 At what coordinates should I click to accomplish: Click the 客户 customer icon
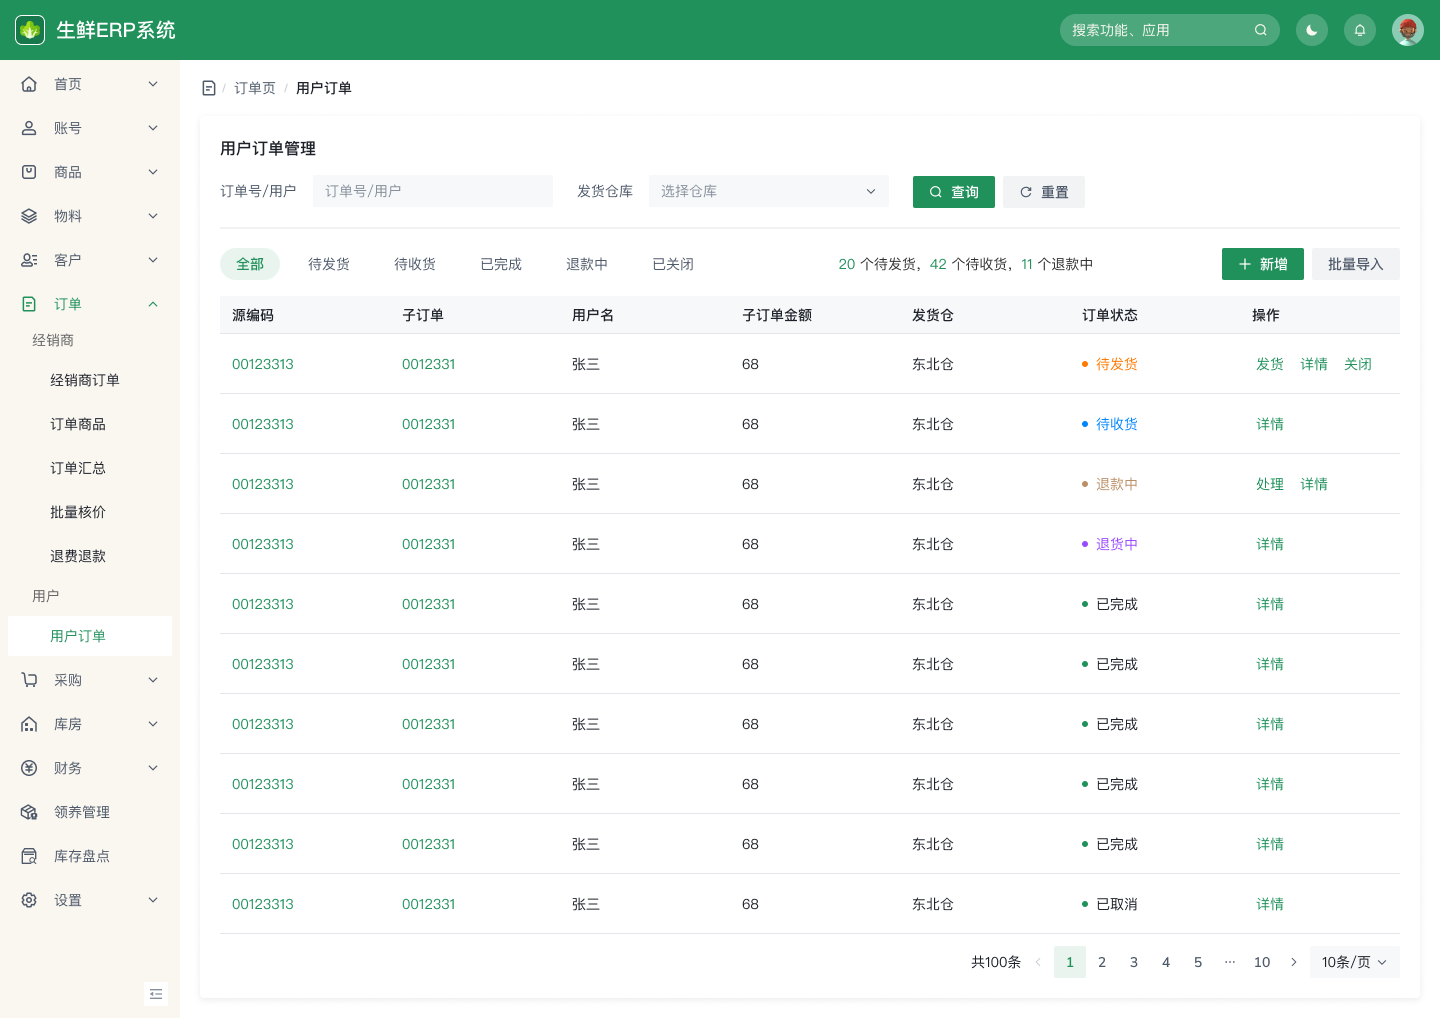coord(29,260)
